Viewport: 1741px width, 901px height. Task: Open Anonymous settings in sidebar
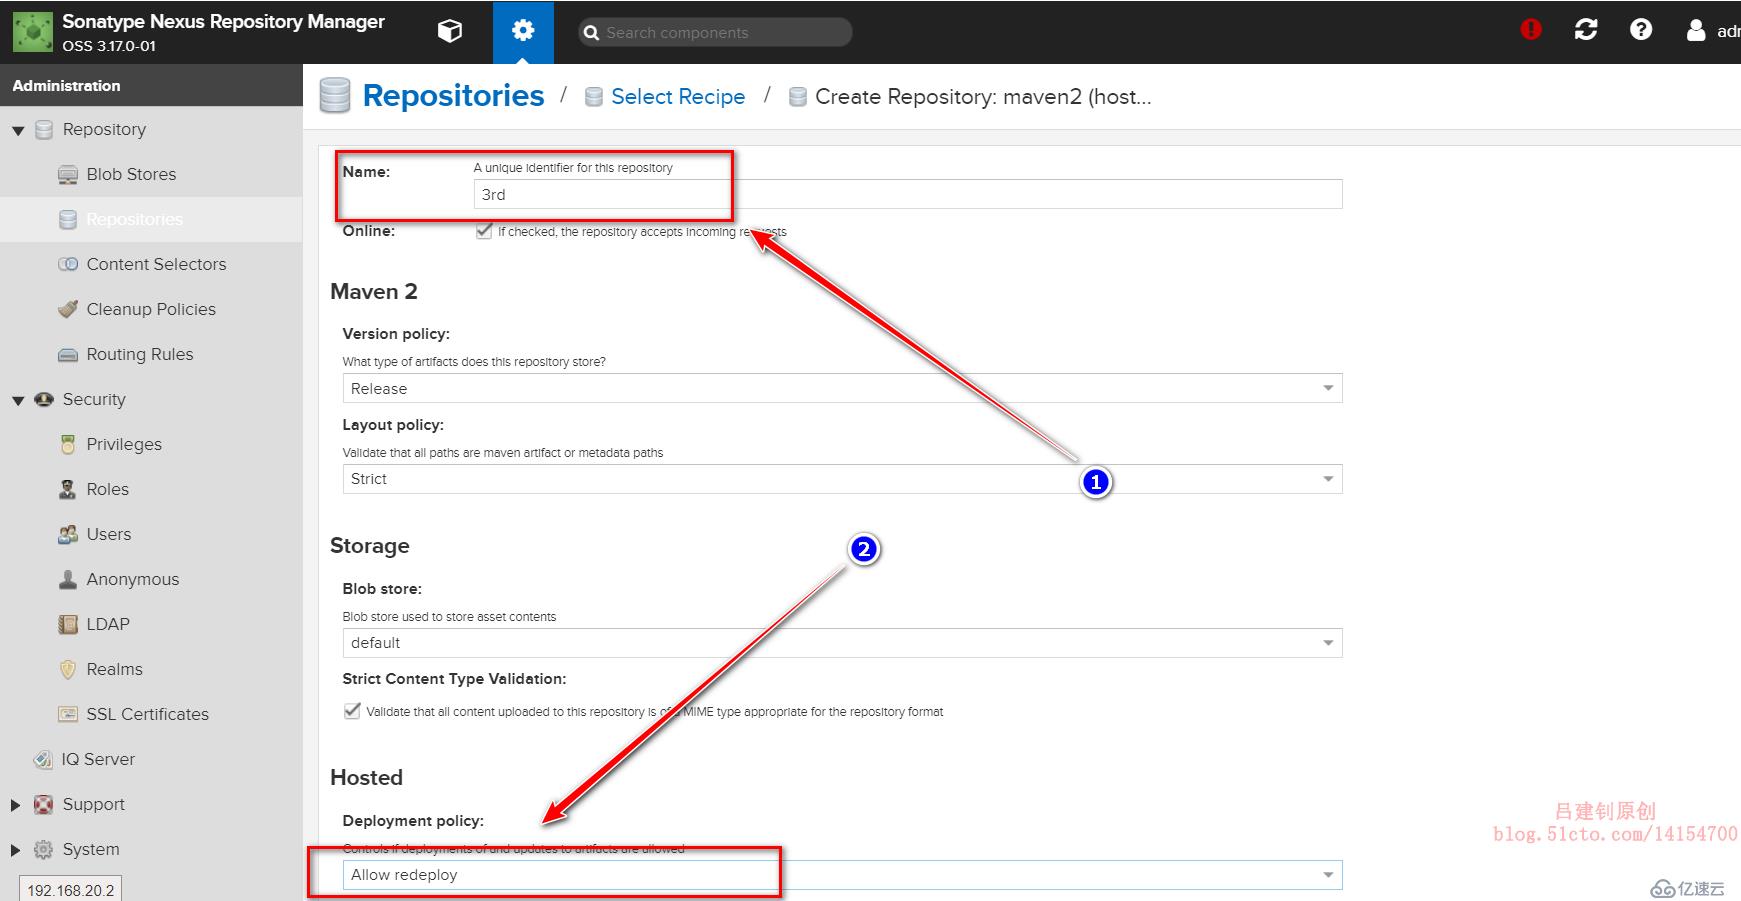pyautogui.click(x=133, y=579)
